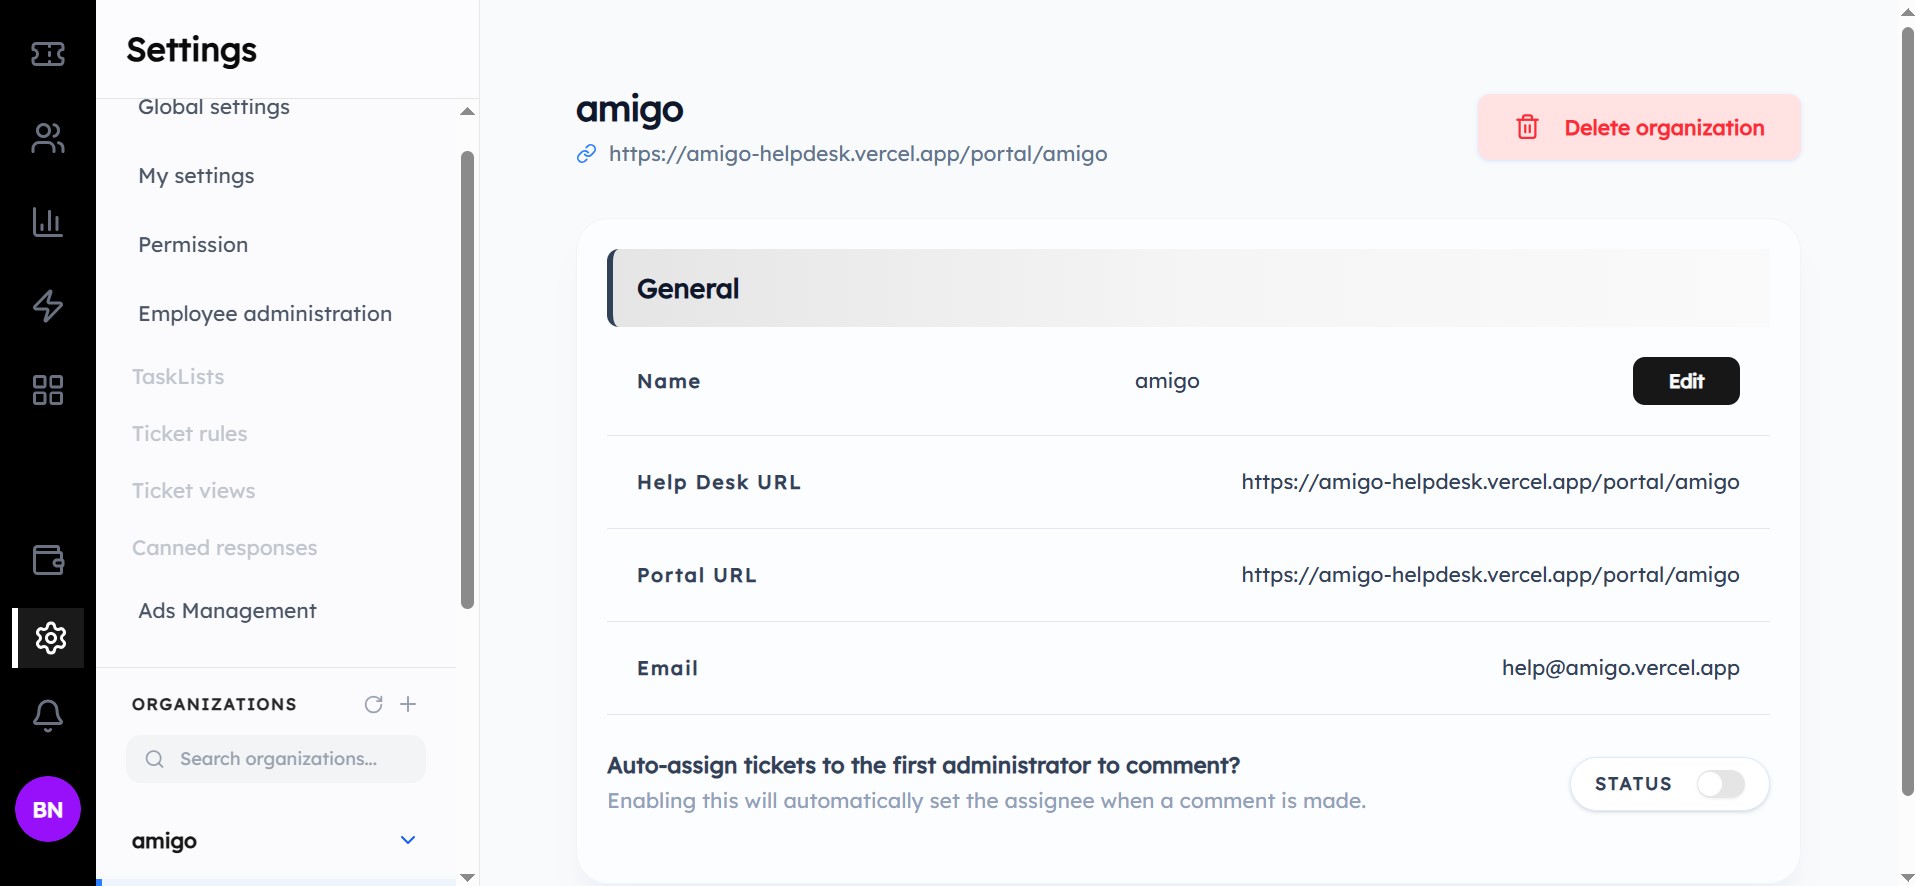1915x886 pixels.
Task: Expand the amigo organization chevron
Action: (407, 840)
